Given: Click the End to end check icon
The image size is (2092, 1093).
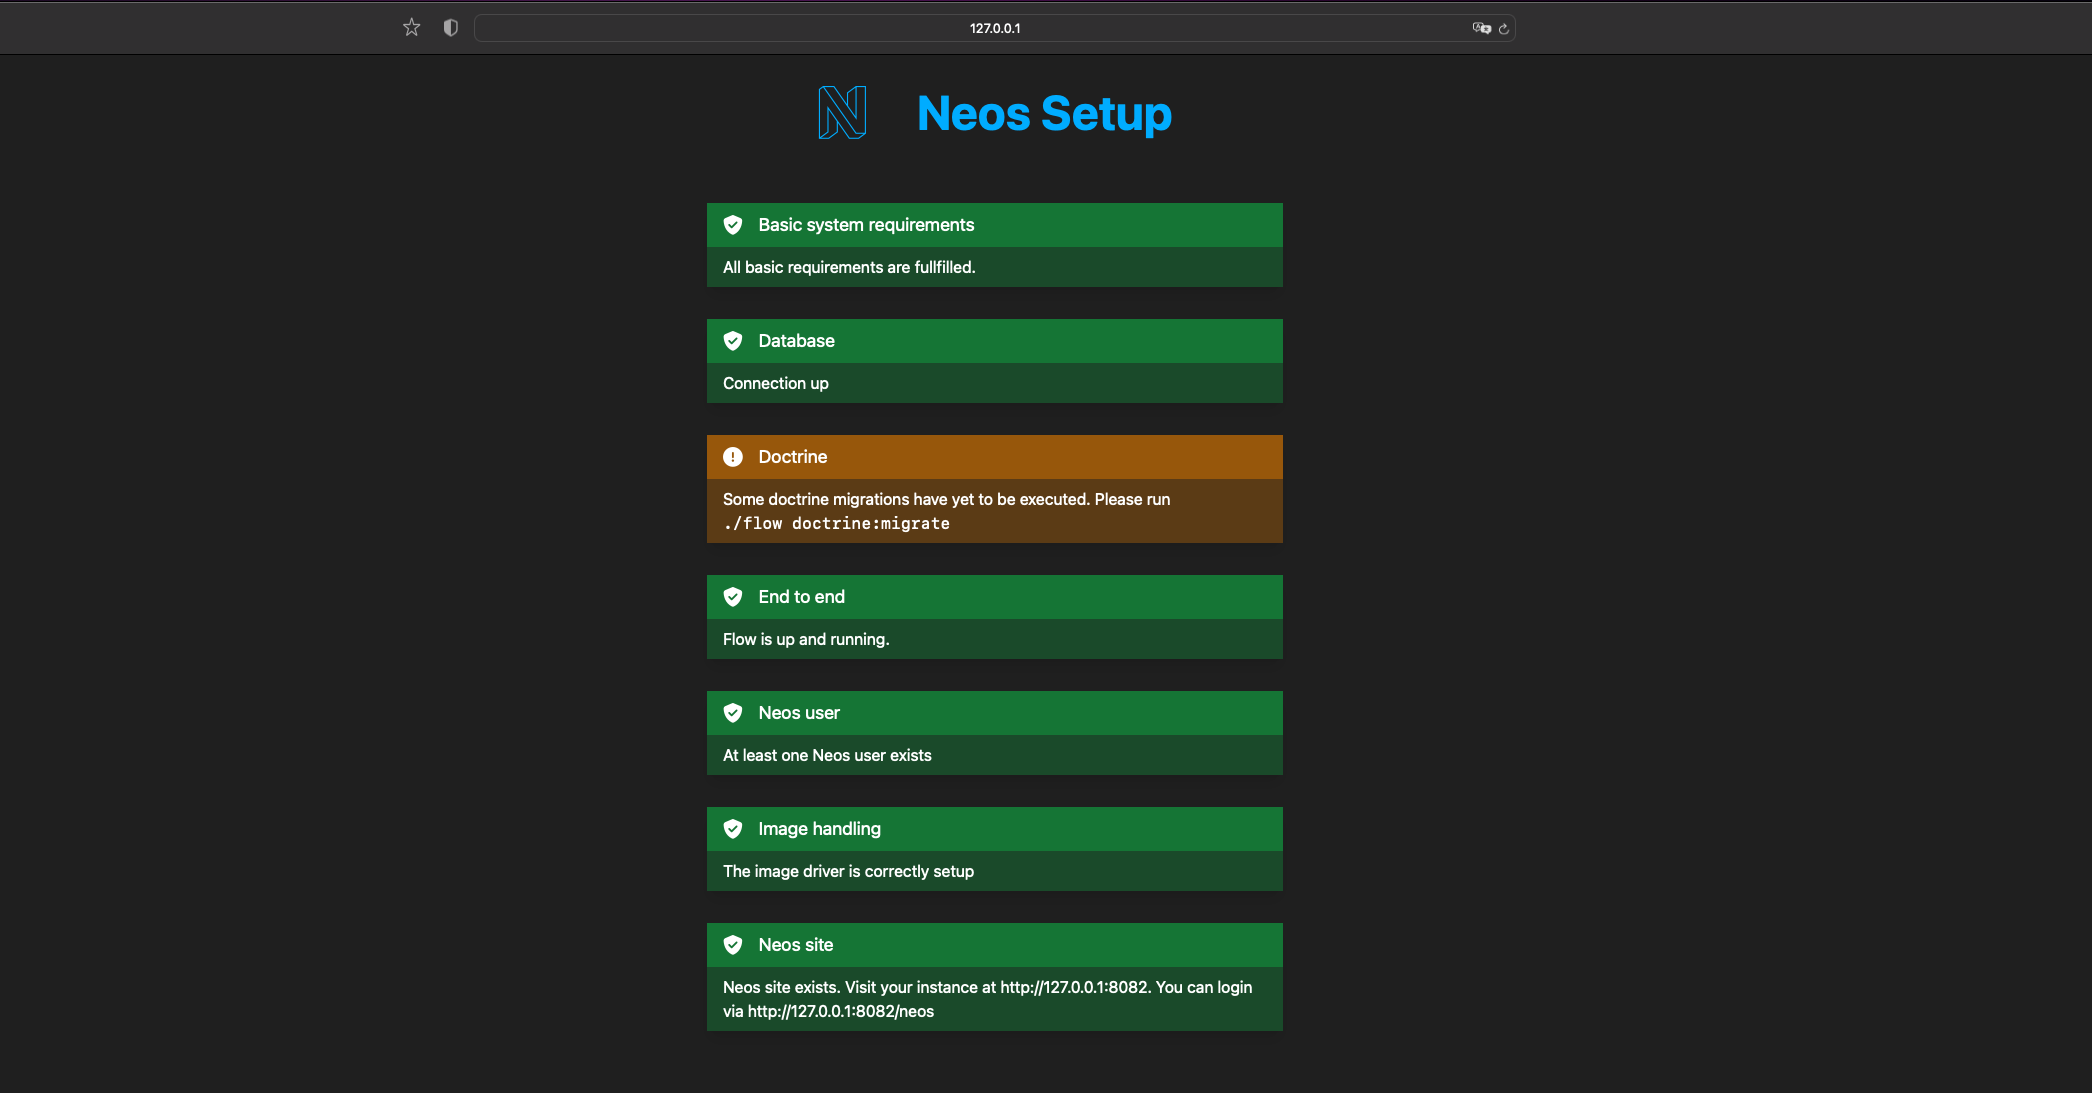Looking at the screenshot, I should [733, 597].
